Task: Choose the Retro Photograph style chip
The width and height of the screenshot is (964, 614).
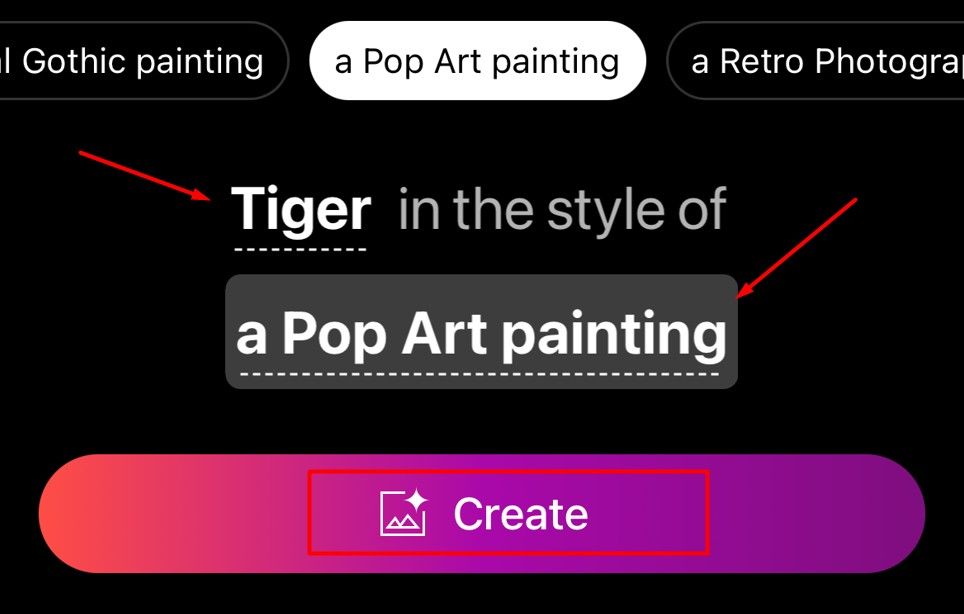Action: (815, 61)
